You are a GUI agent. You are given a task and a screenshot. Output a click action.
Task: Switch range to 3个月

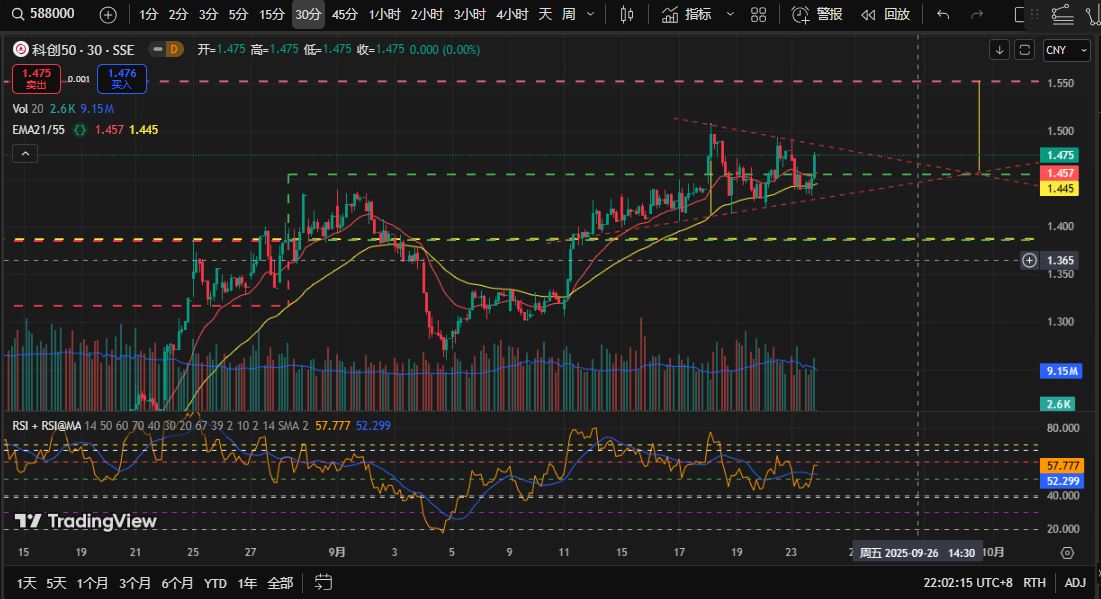point(134,581)
